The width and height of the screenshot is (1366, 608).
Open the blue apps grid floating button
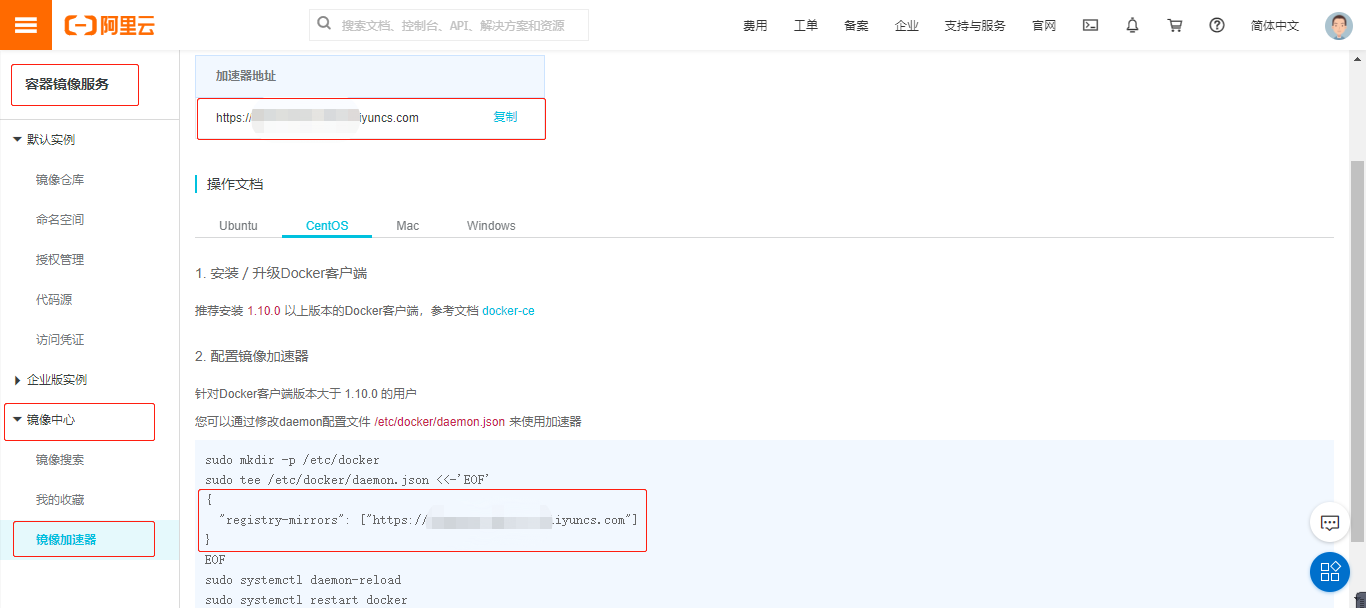pyautogui.click(x=1330, y=572)
